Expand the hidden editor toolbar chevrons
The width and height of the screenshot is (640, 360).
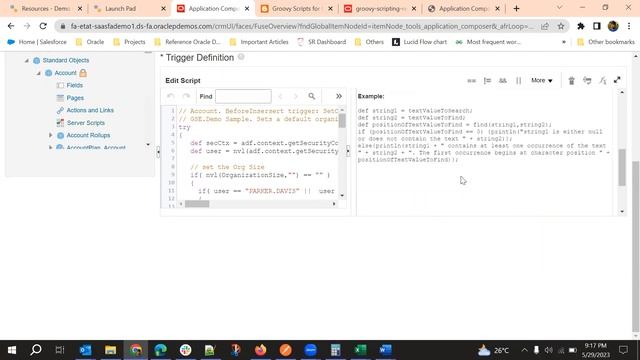tap(338, 96)
